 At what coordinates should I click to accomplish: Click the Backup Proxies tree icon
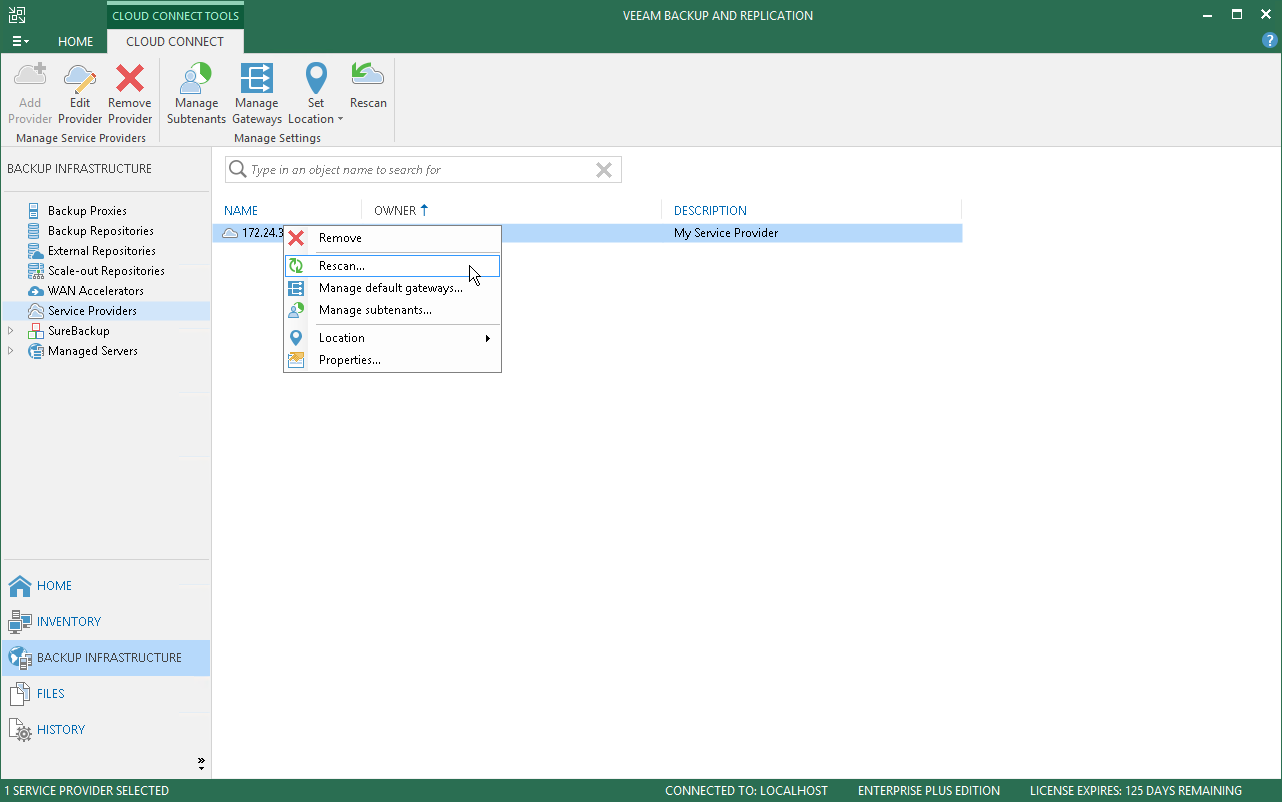36,211
